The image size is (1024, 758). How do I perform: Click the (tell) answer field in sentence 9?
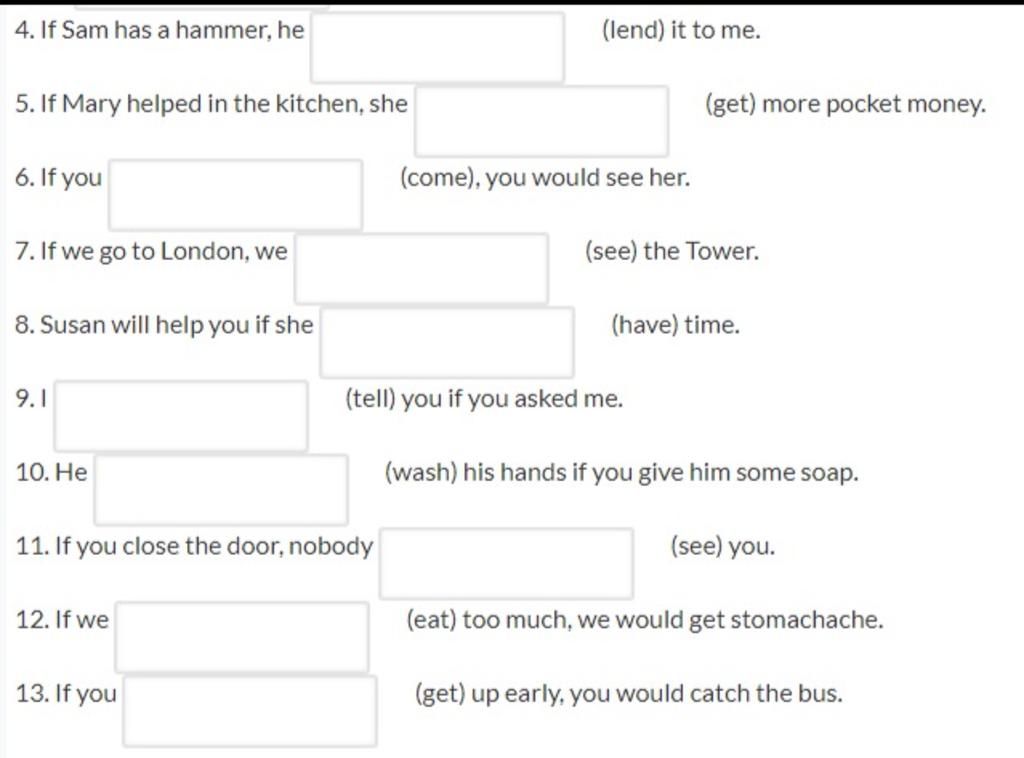click(181, 417)
